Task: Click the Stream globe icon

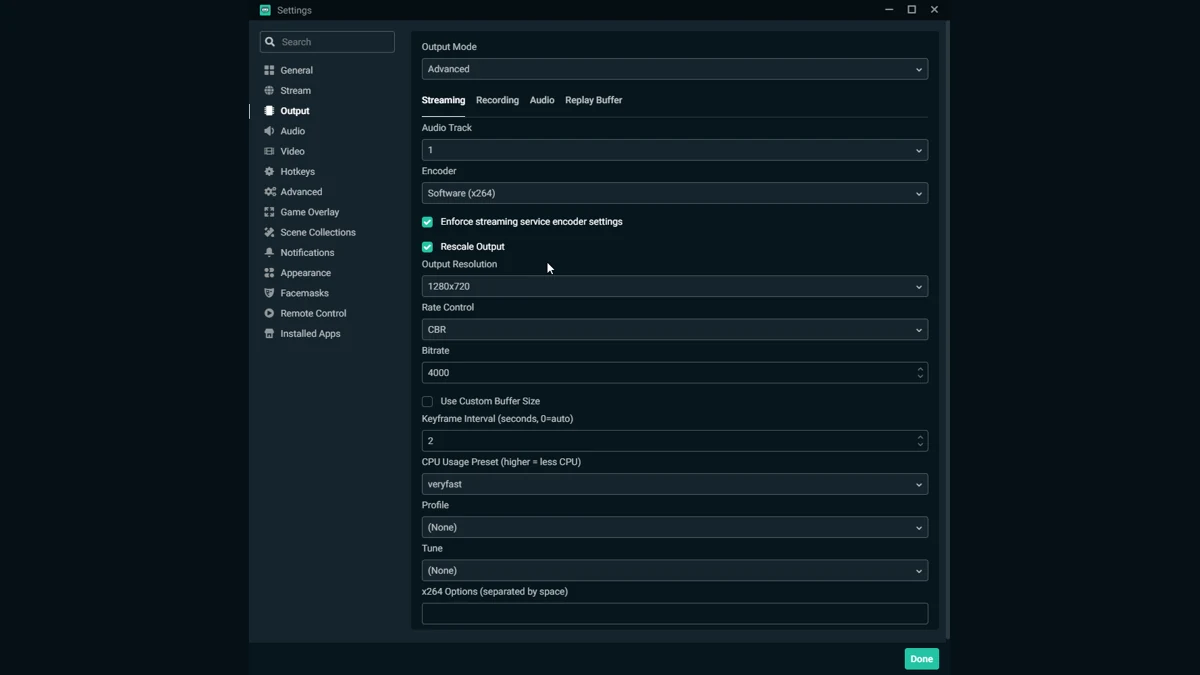Action: (x=269, y=90)
